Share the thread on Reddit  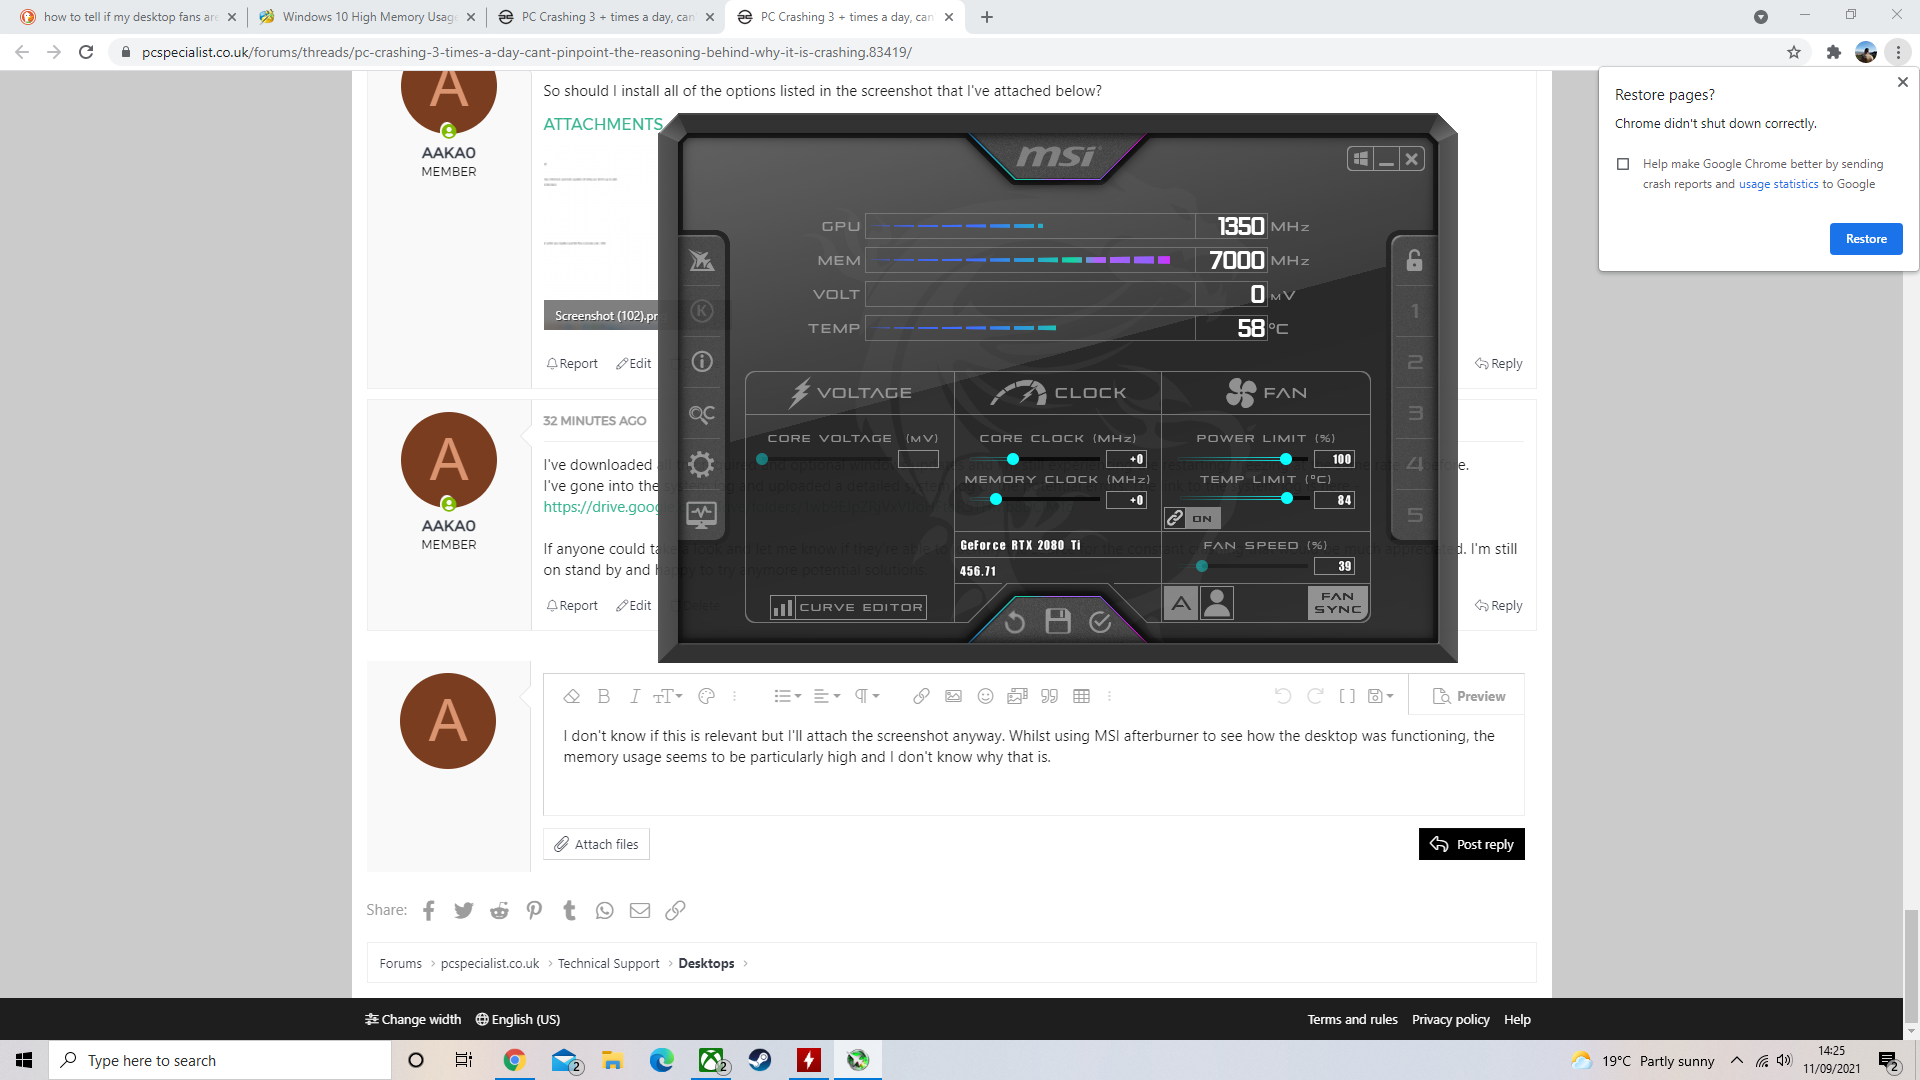tap(499, 910)
